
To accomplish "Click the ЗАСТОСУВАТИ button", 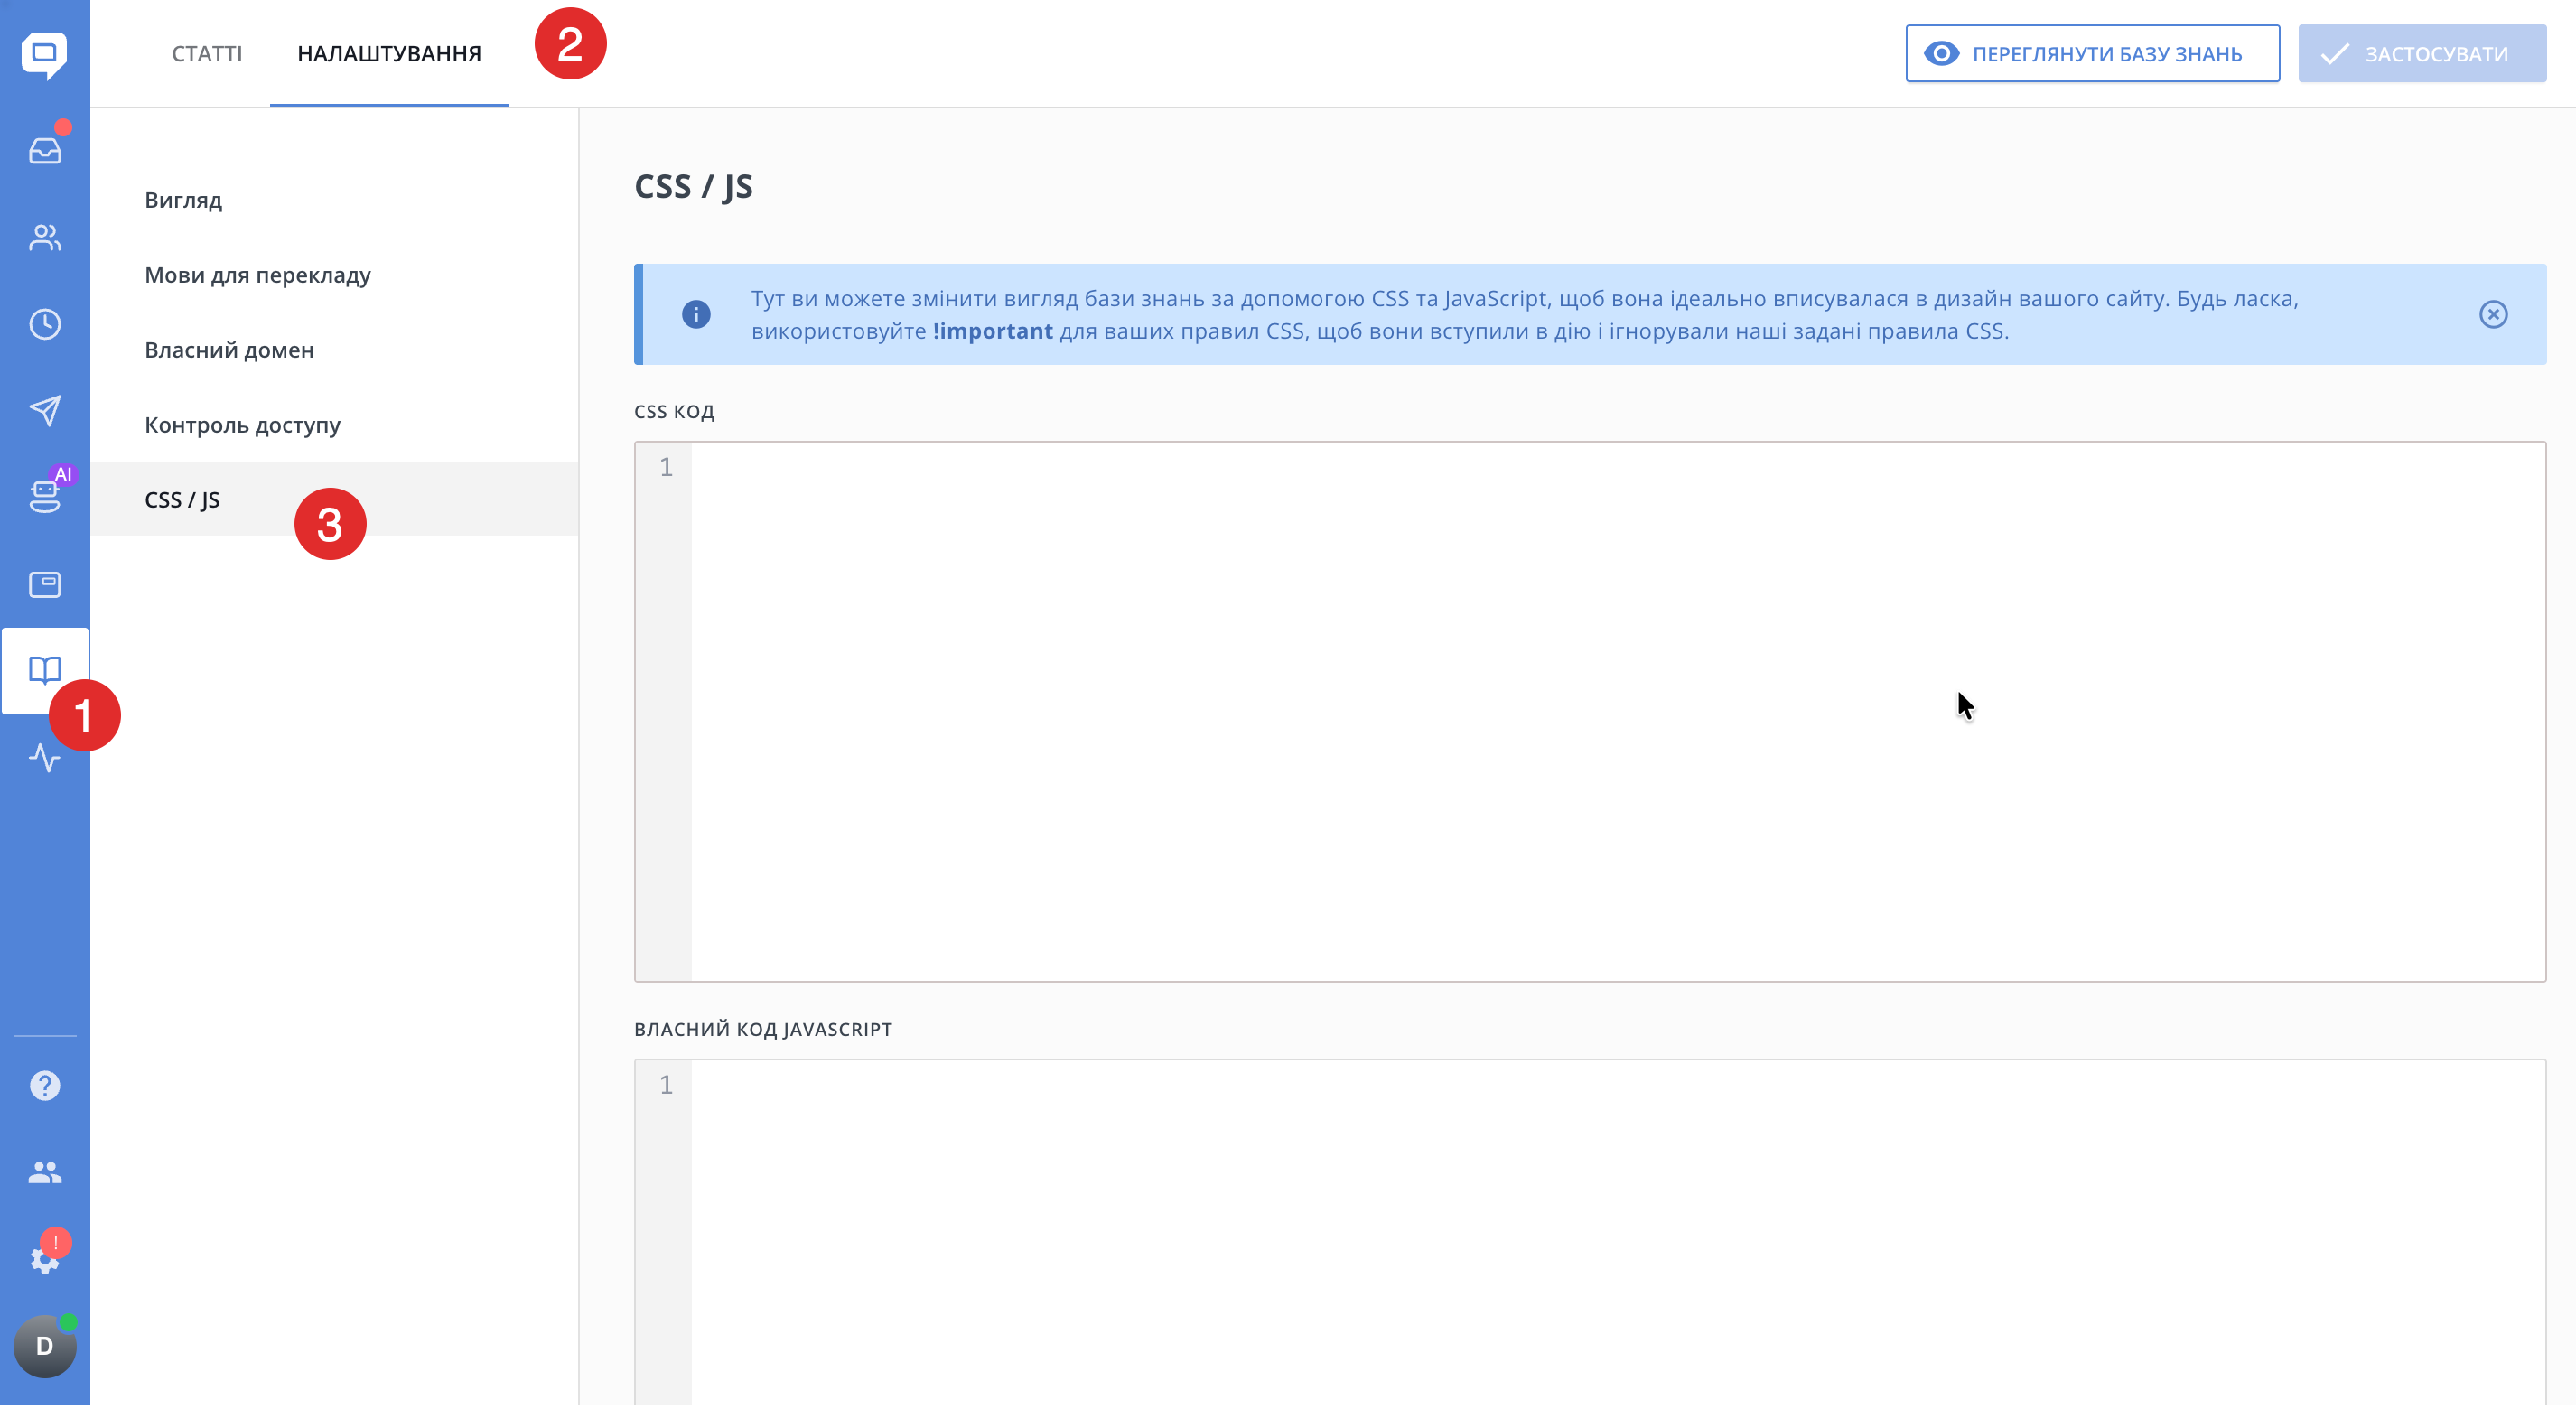I will coord(2421,54).
